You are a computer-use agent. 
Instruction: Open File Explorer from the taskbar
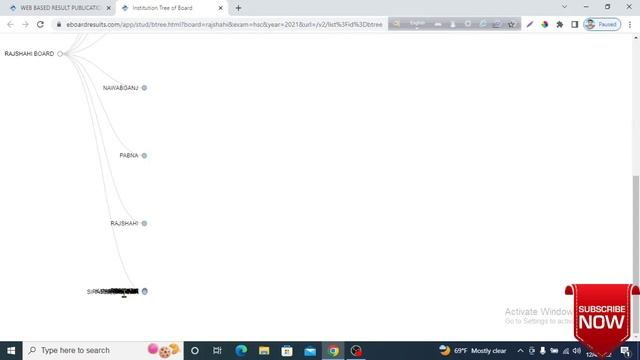264,351
